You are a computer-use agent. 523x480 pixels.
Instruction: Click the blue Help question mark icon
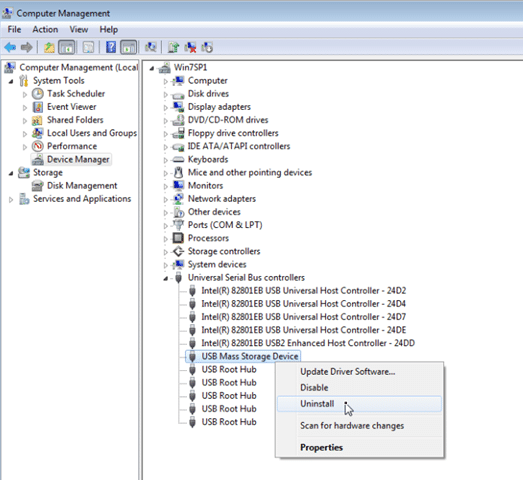111,47
